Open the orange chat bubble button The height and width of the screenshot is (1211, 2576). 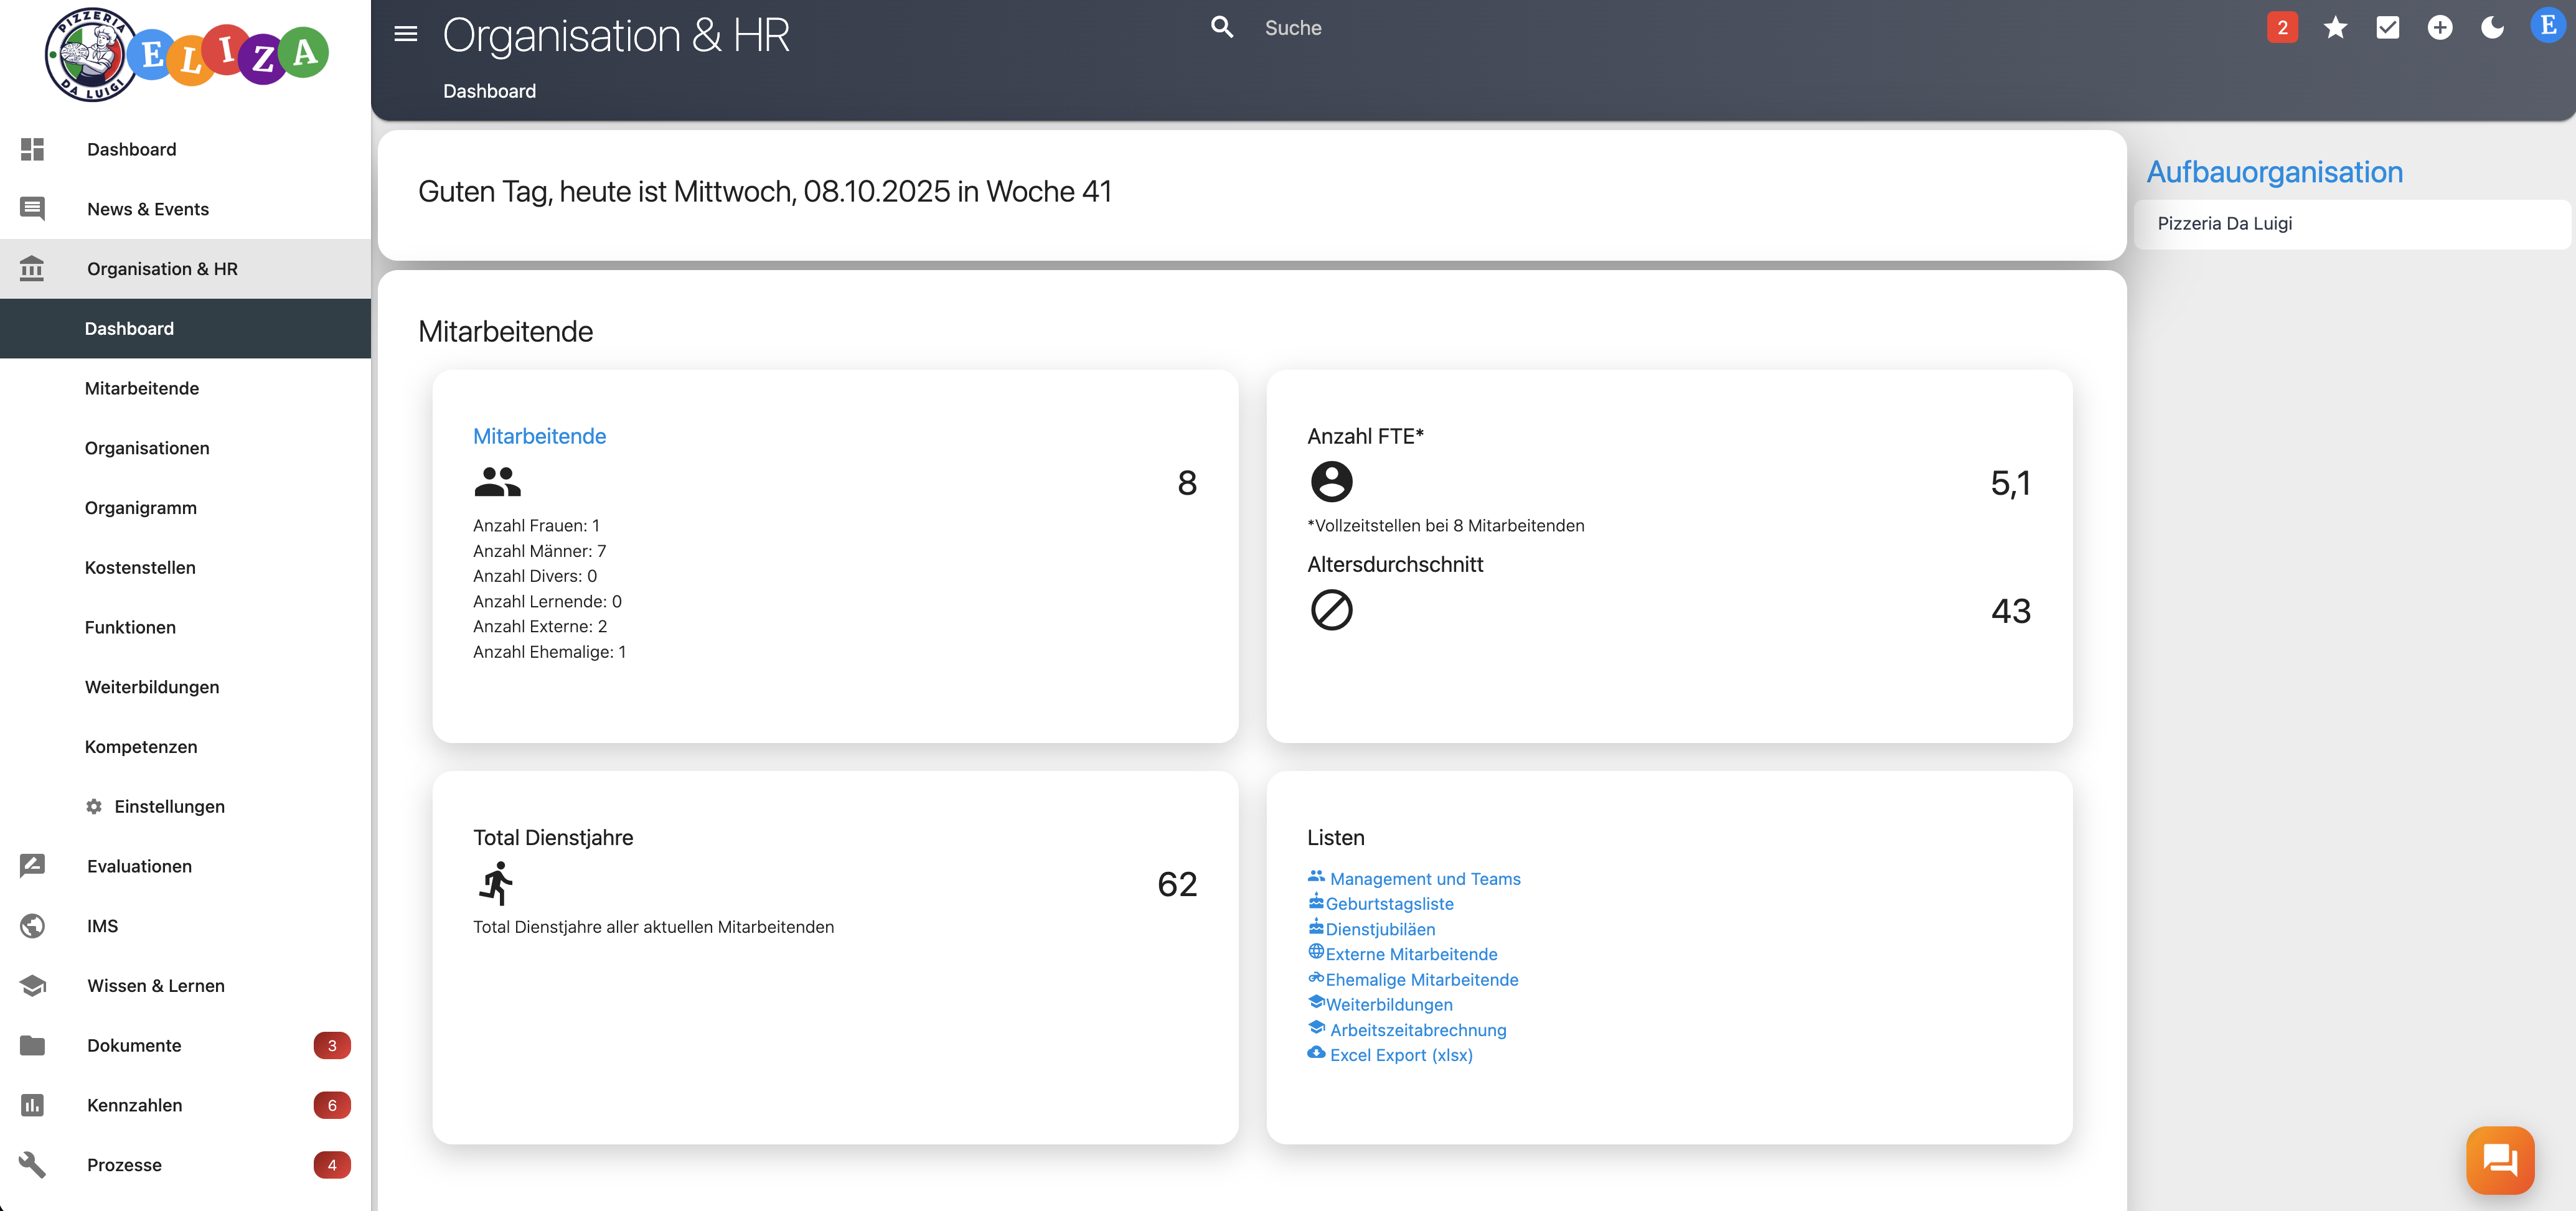coord(2500,1160)
